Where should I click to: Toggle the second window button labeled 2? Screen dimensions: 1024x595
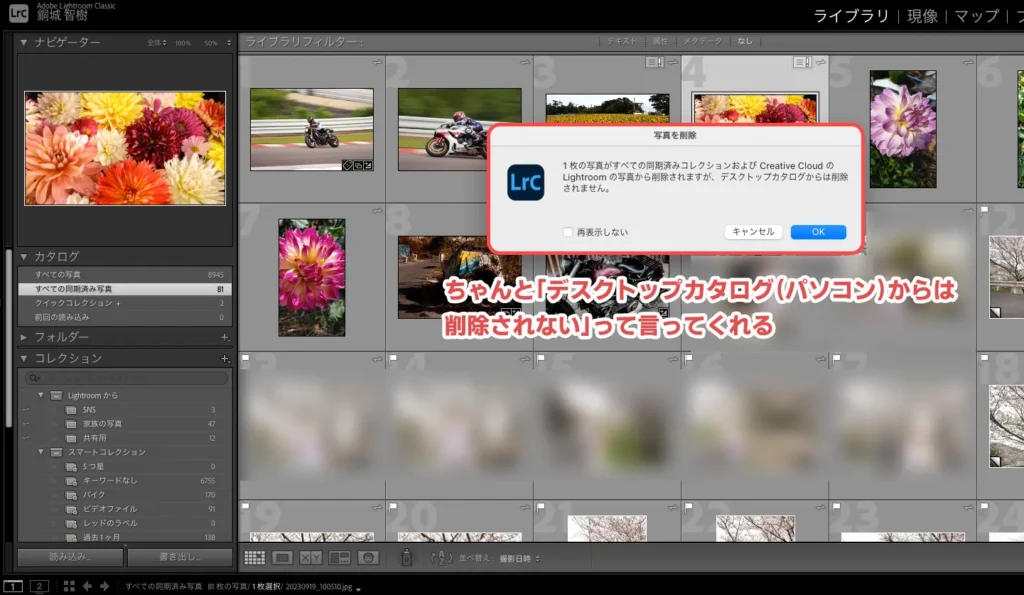(x=40, y=585)
